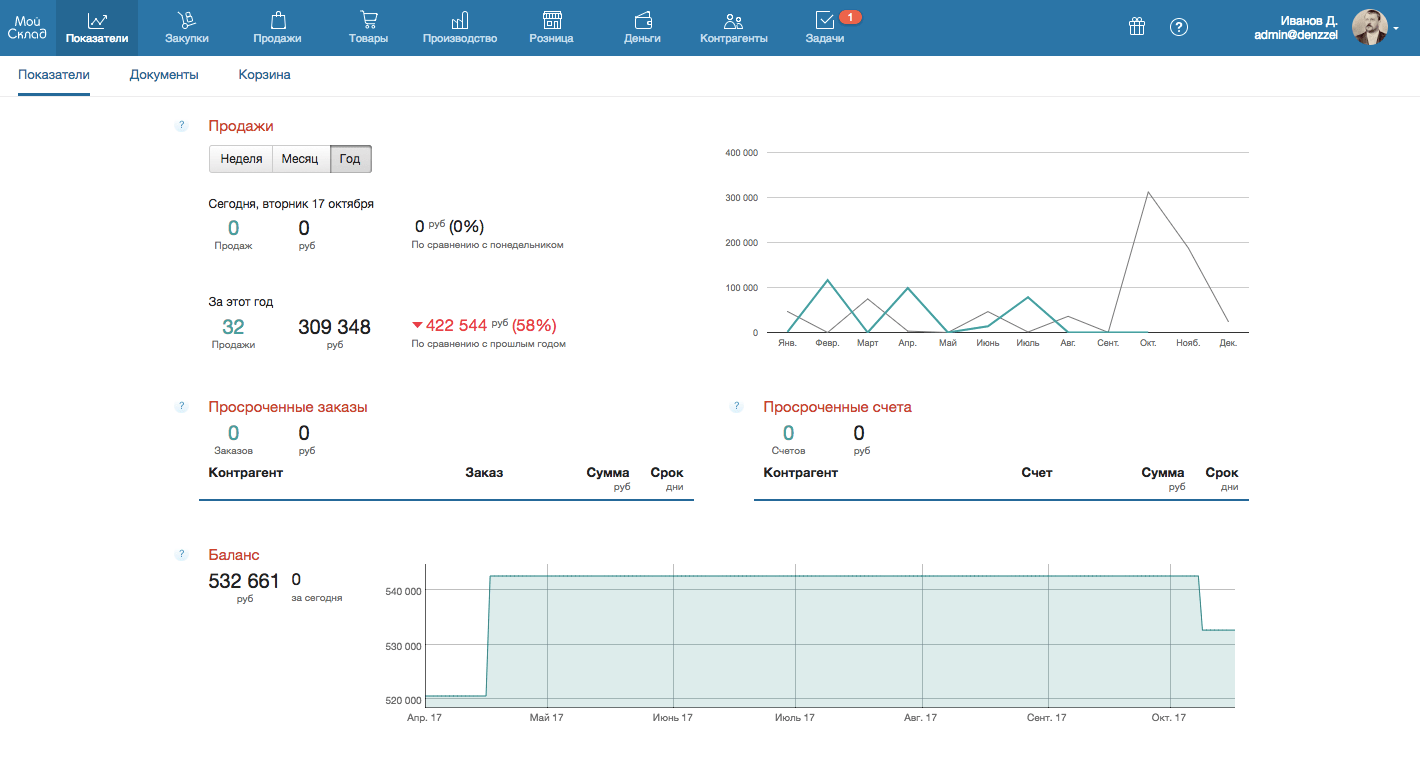Open the Производство section
Viewport: 1420px width, 766px height.
(460, 28)
